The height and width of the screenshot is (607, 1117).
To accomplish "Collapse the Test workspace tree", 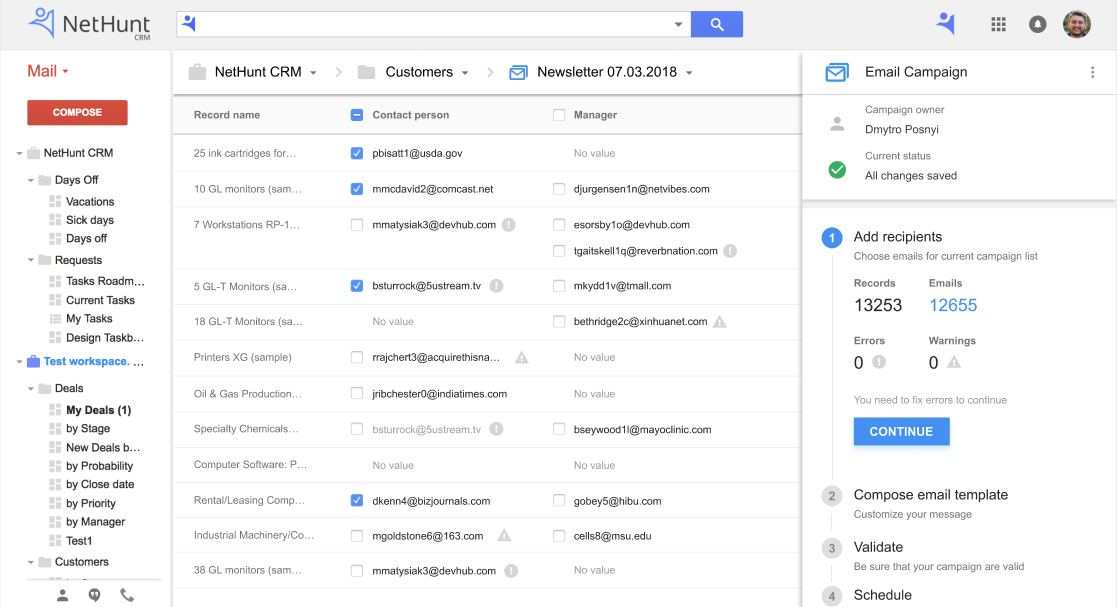I will [19, 362].
